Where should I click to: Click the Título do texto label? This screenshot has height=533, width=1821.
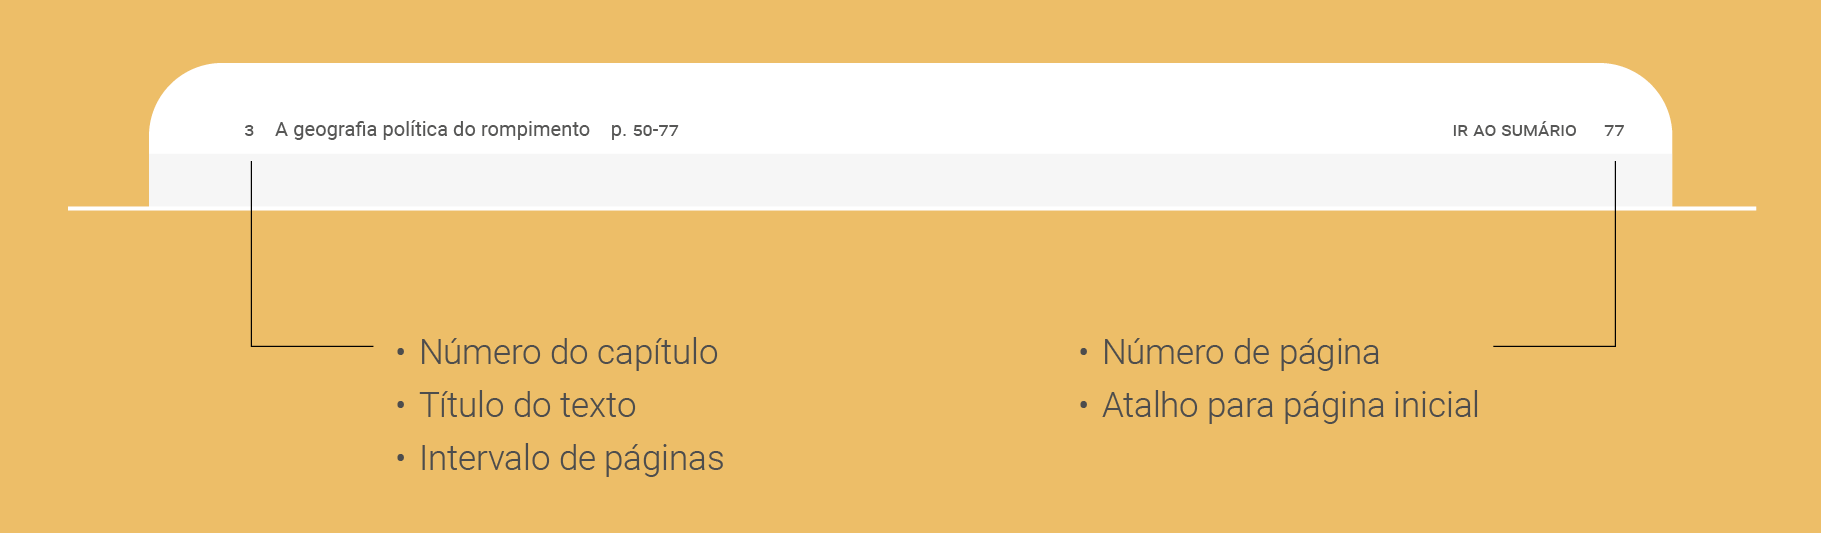click(527, 406)
